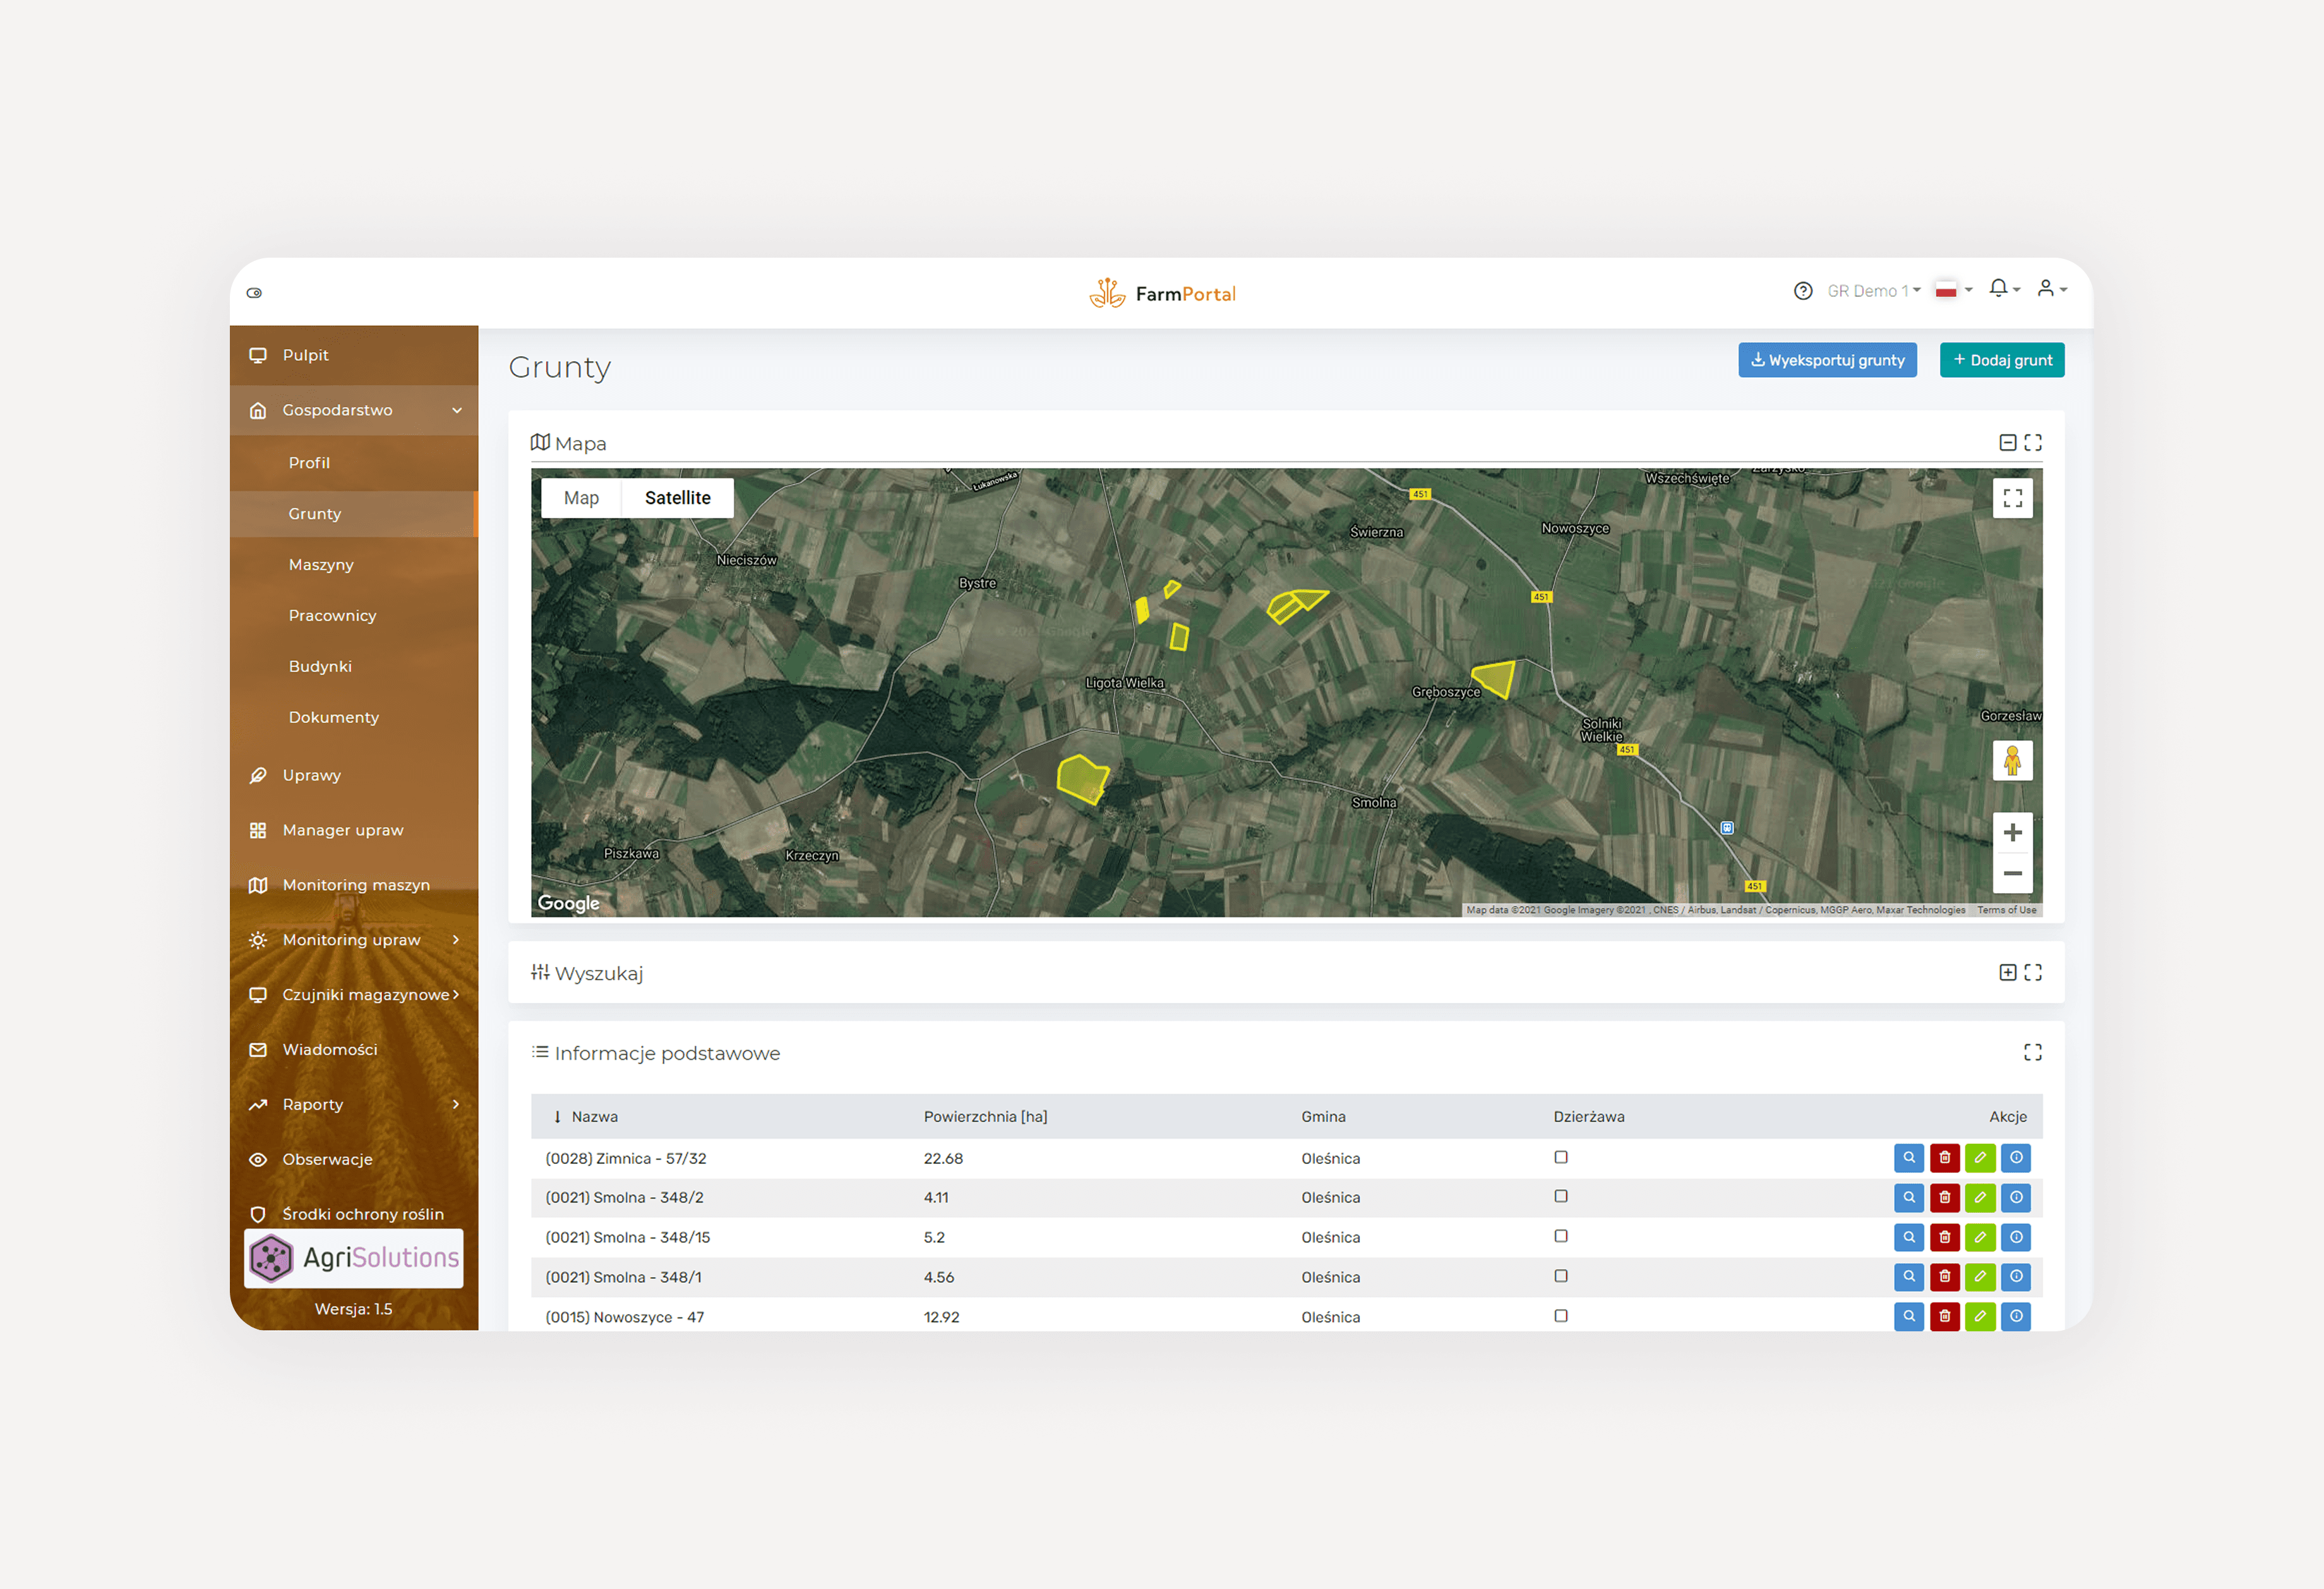Check Dzierżawa box for Zimnica 57/32
Image resolution: width=2324 pixels, height=1589 pixels.
pos(1560,1157)
